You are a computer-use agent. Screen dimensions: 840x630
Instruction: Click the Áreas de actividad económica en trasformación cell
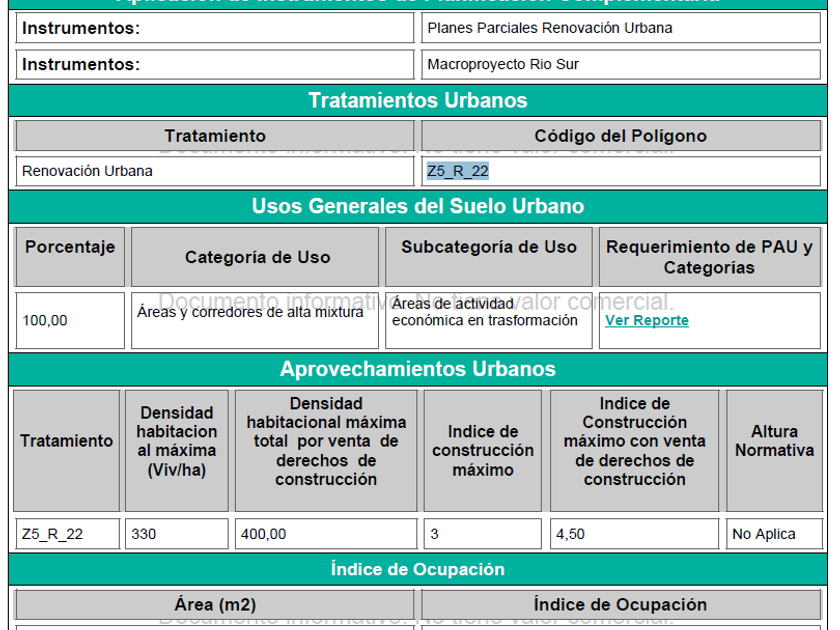click(489, 320)
